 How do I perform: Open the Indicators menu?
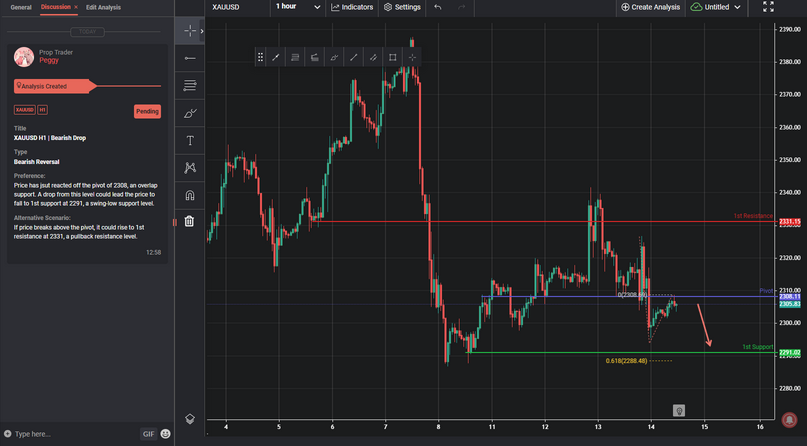(352, 7)
